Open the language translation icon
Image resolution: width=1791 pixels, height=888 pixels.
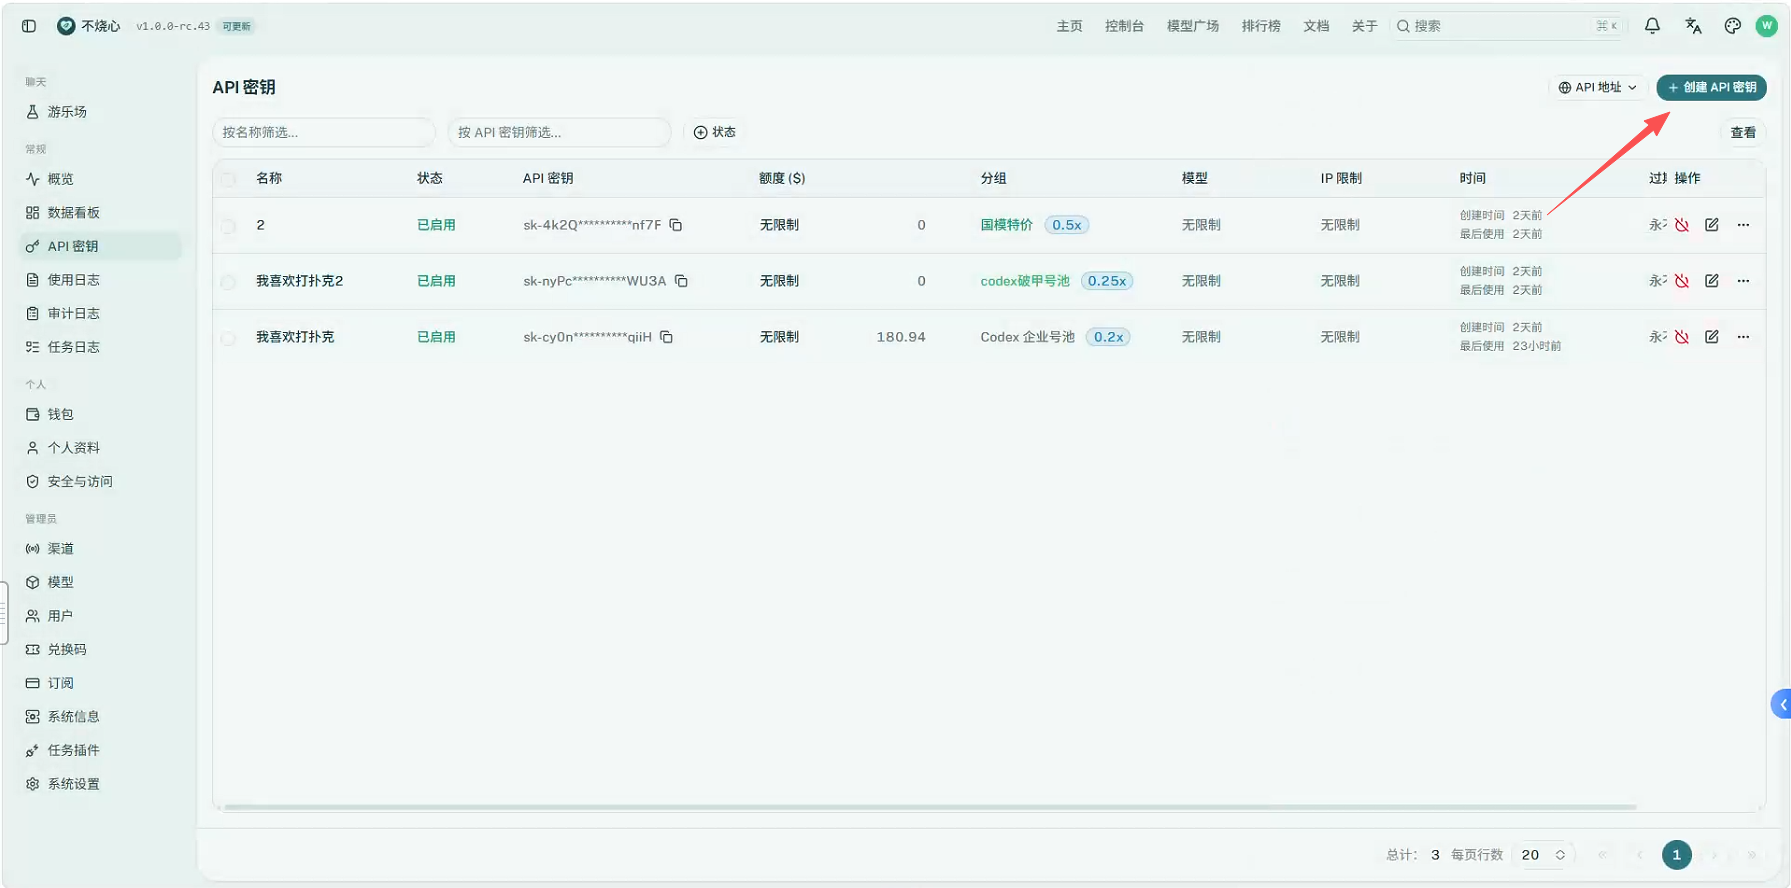[1693, 26]
